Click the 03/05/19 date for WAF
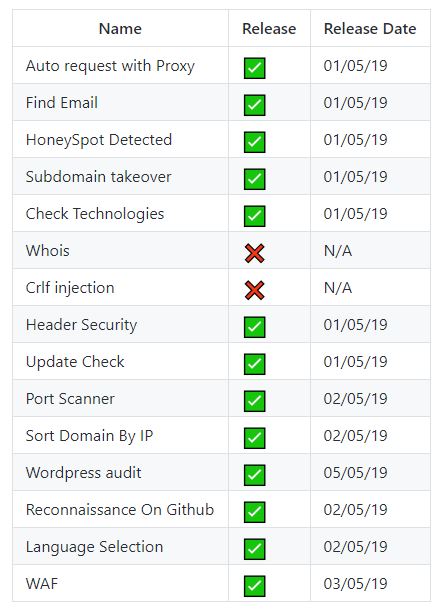 pyautogui.click(x=356, y=584)
